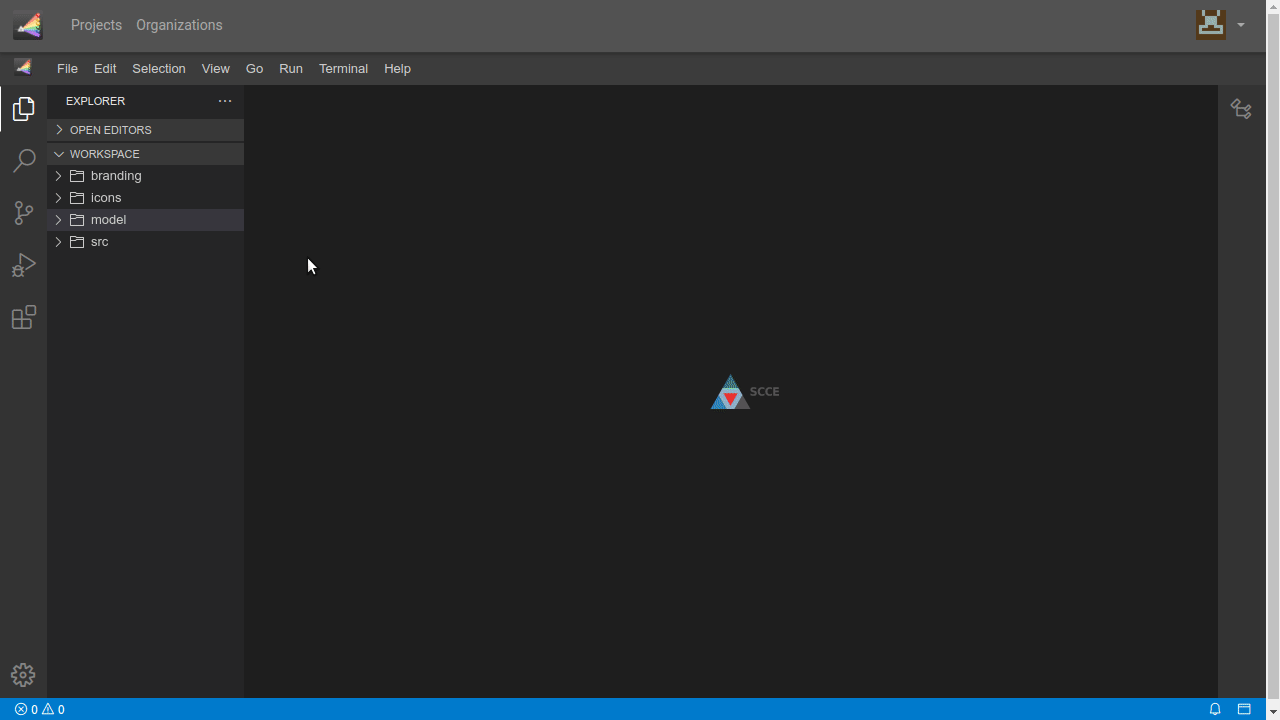The width and height of the screenshot is (1280, 720).
Task: Open the Source Control view icon
Action: [23, 213]
